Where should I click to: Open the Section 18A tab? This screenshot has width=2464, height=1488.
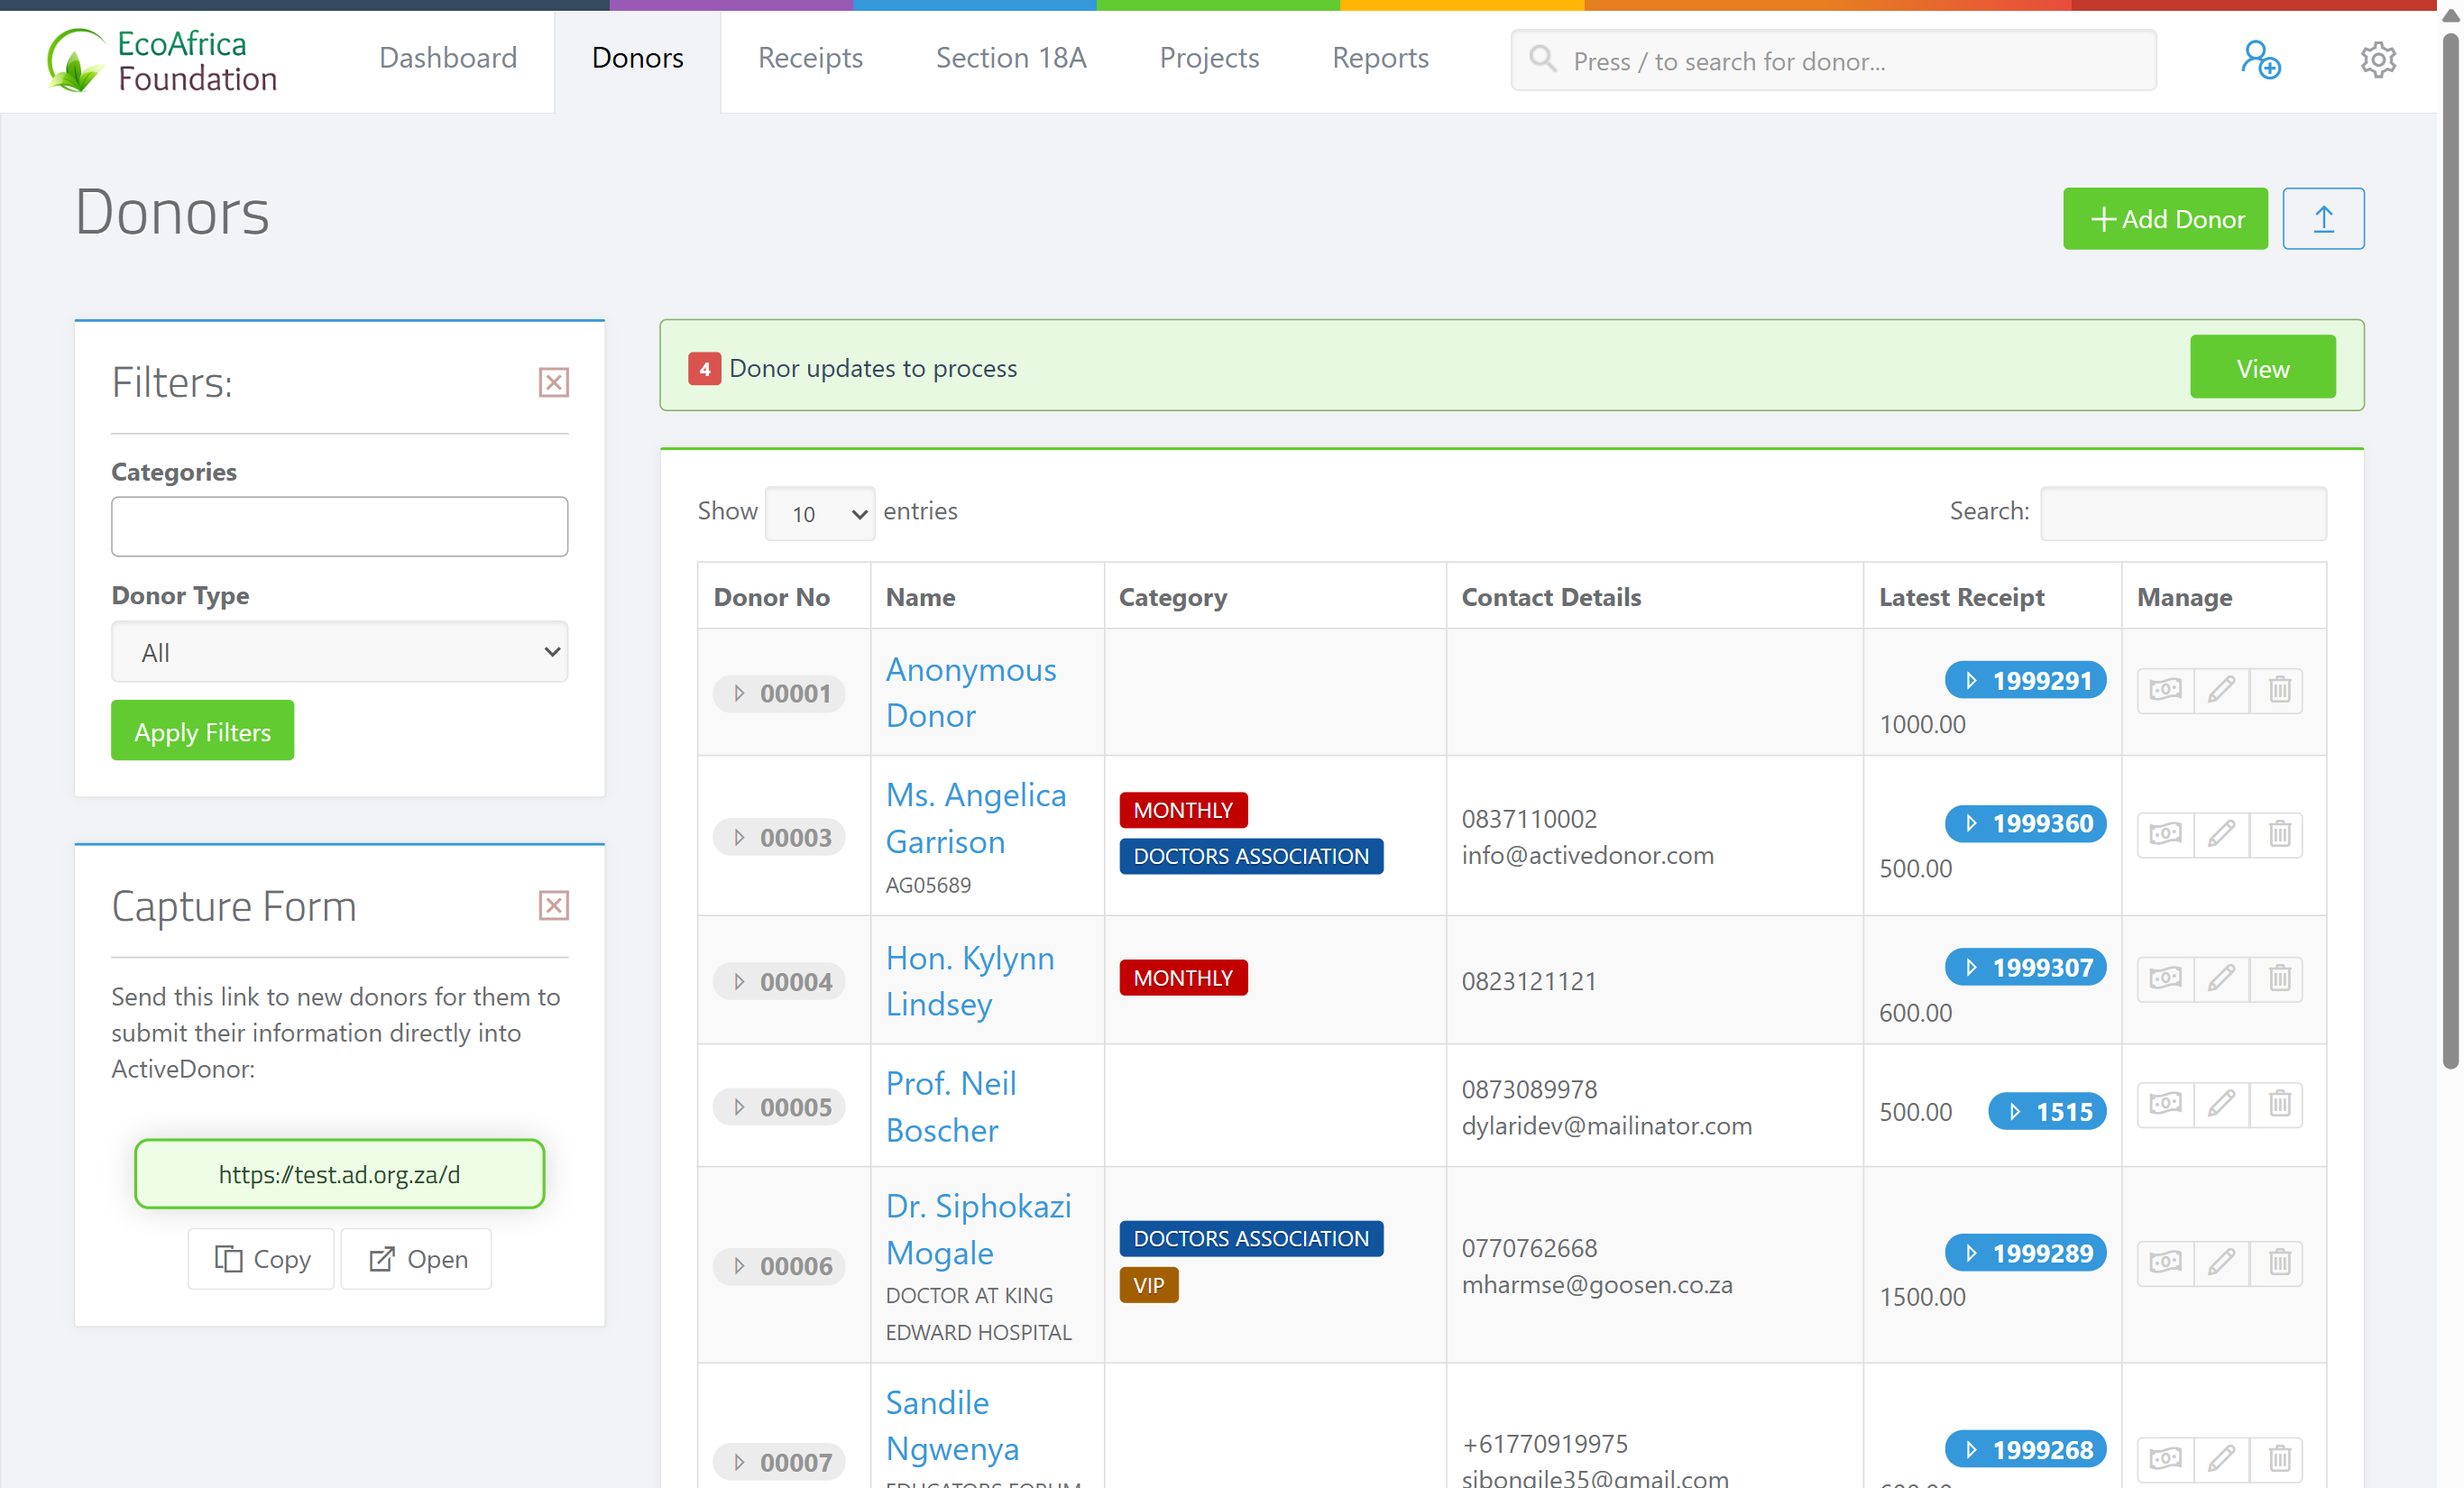1011,58
